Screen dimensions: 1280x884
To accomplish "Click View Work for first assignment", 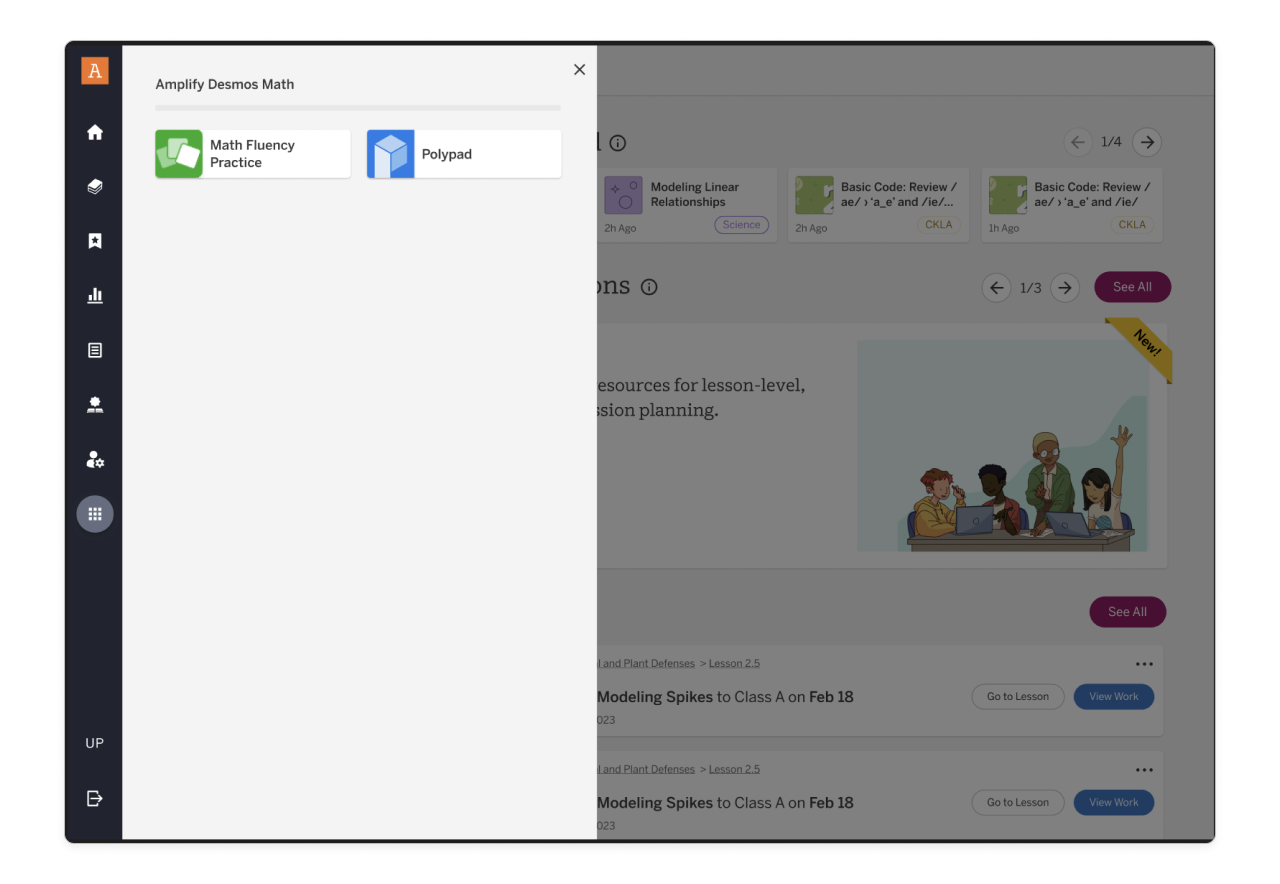I will 1113,697.
